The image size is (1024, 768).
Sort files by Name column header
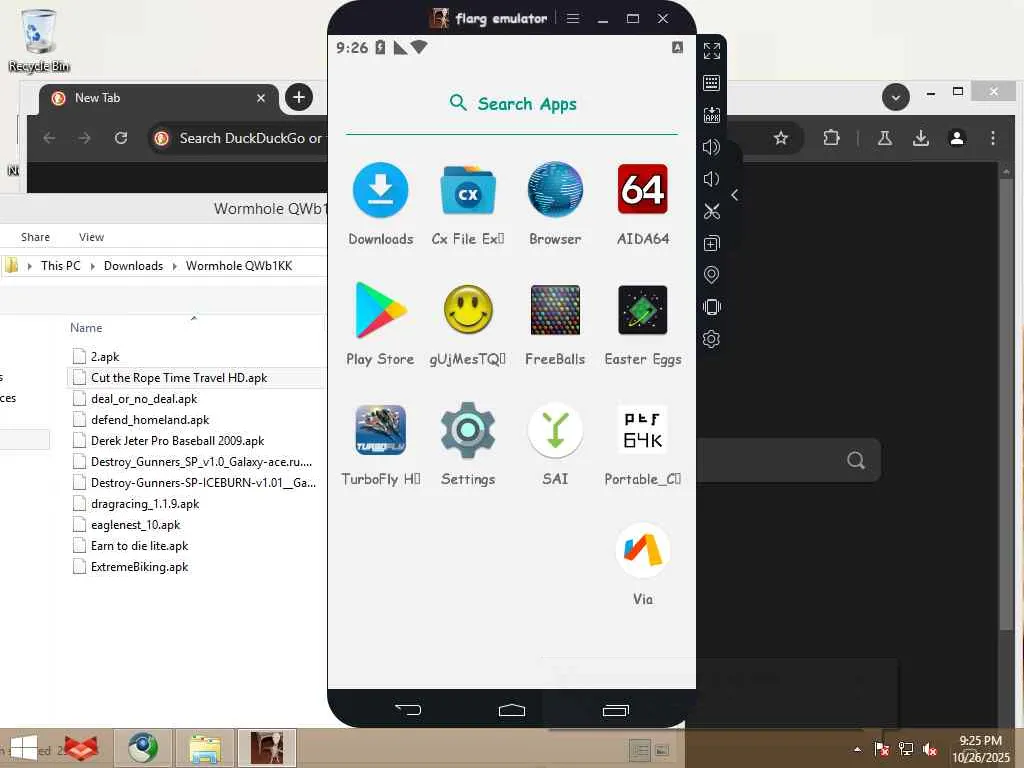click(x=86, y=328)
